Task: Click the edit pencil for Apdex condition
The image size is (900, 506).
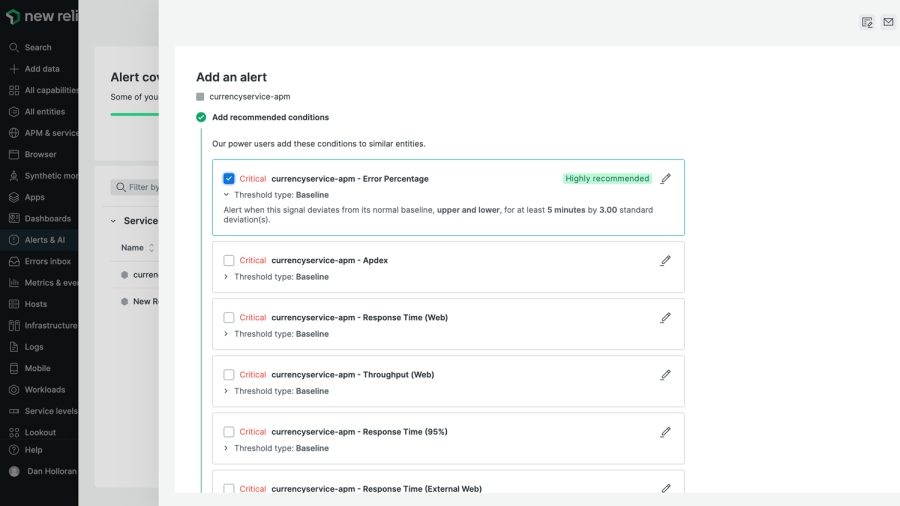Action: click(x=665, y=260)
